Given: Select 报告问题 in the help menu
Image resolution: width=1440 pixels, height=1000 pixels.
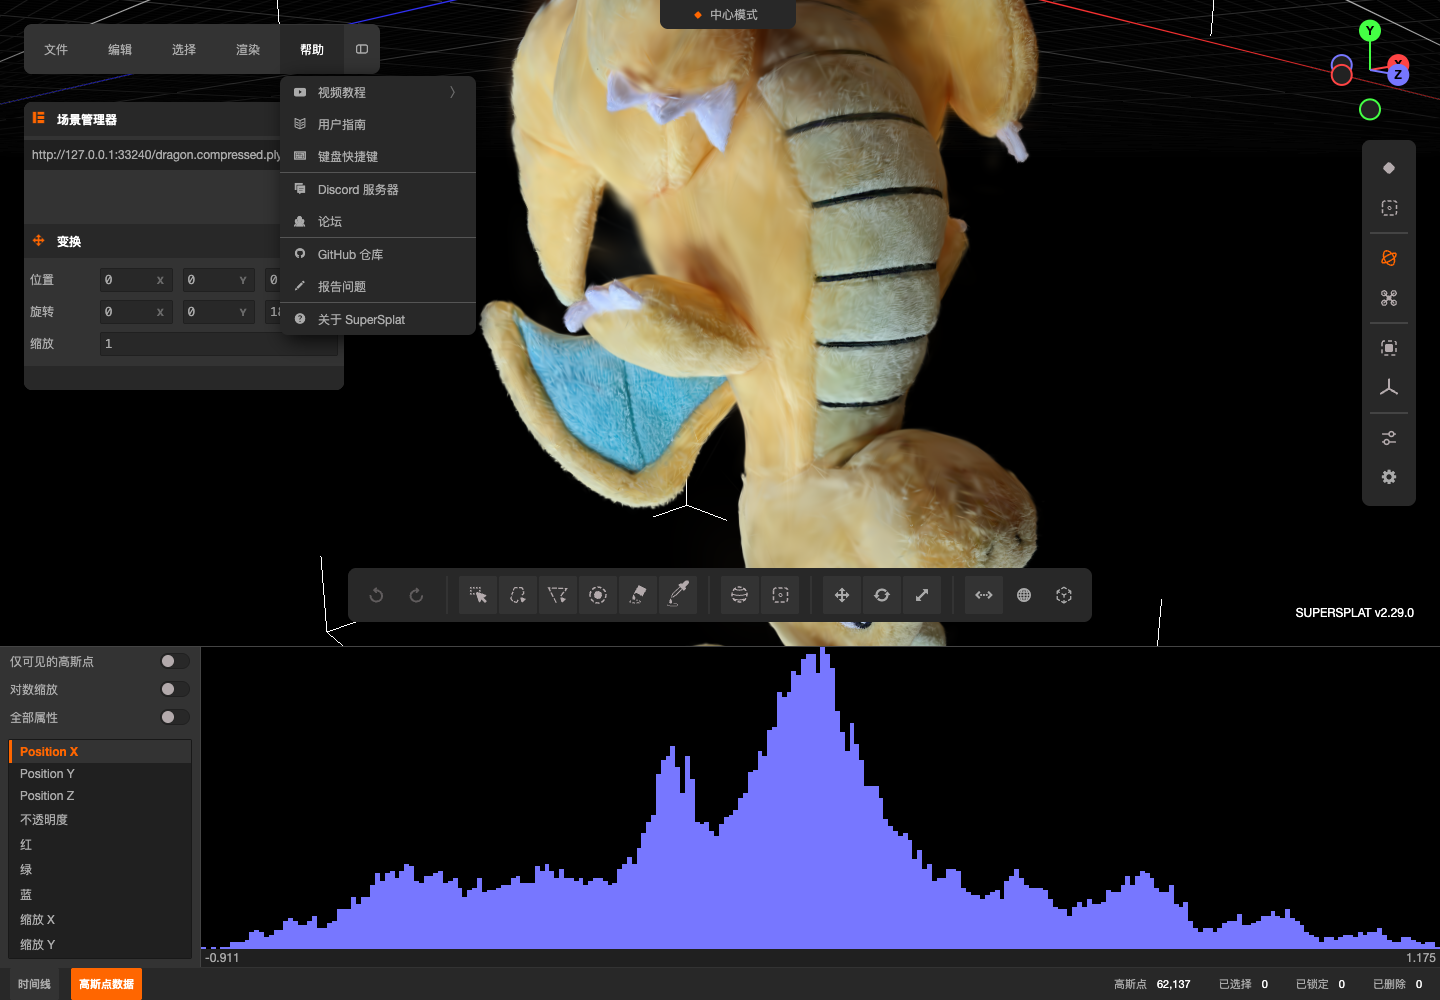Looking at the screenshot, I should pyautogui.click(x=378, y=286).
